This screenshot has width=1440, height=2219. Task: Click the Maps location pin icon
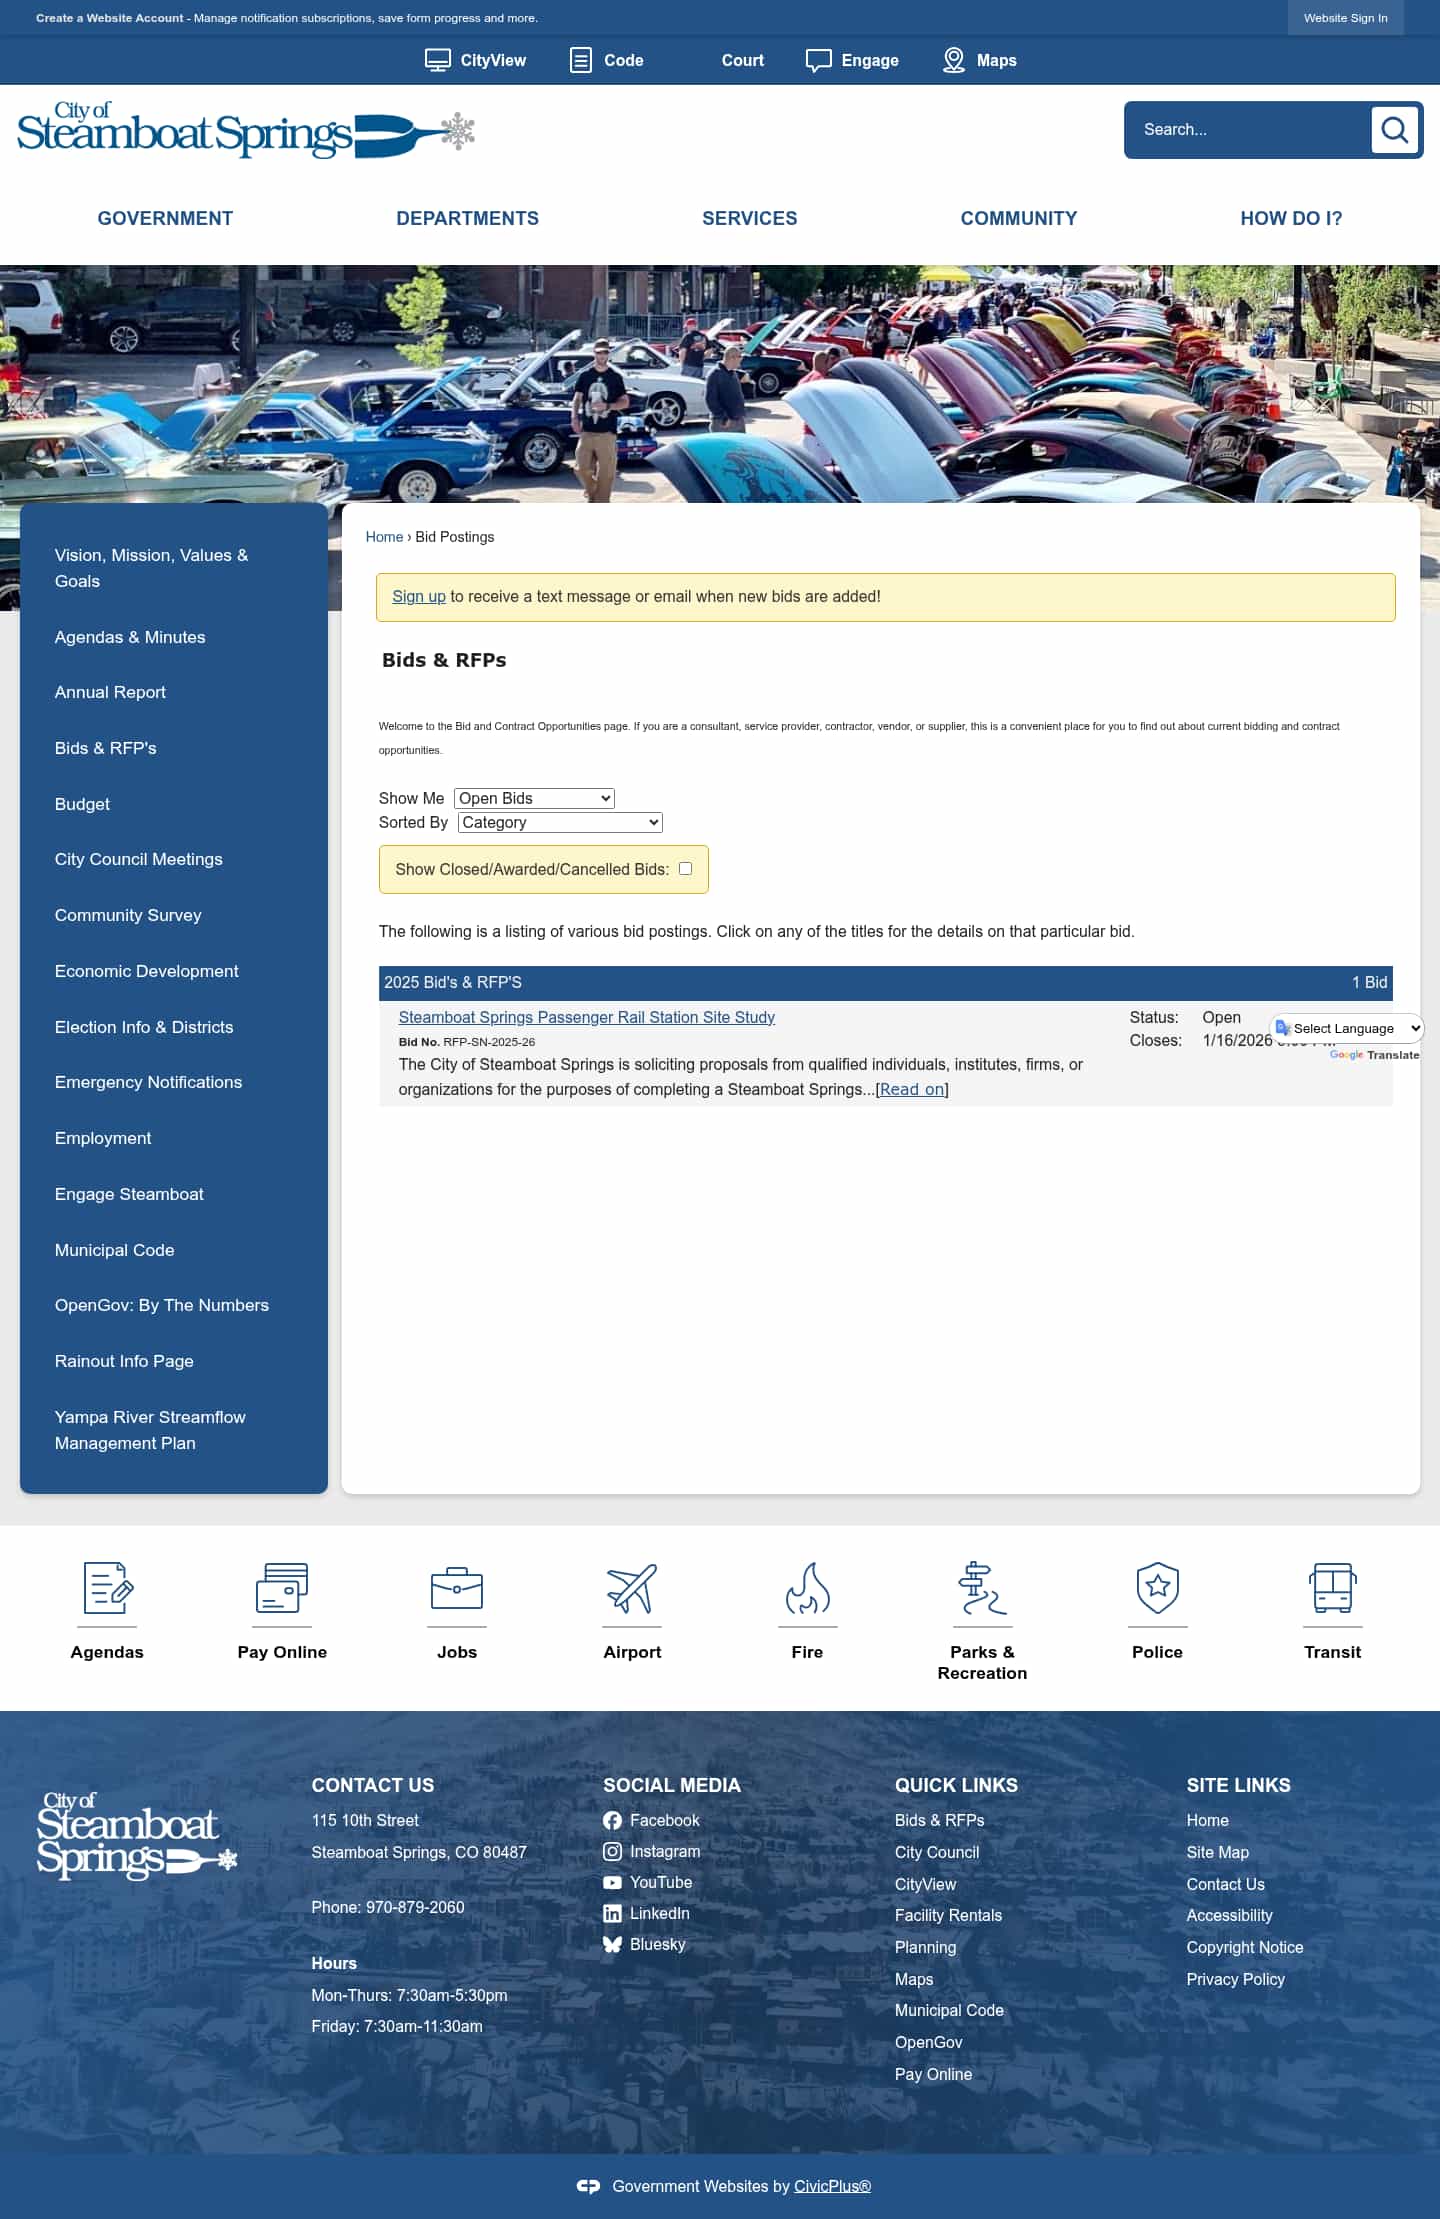(x=954, y=61)
